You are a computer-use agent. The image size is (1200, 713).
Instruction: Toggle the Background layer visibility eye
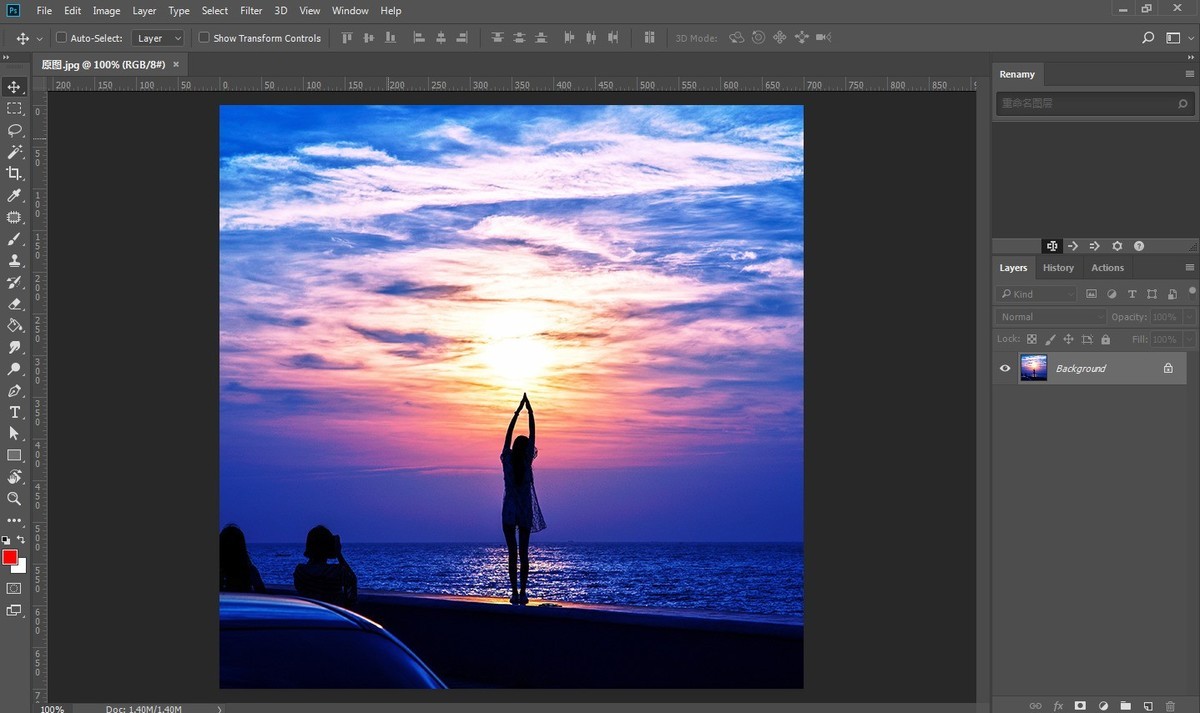pyautogui.click(x=1004, y=368)
